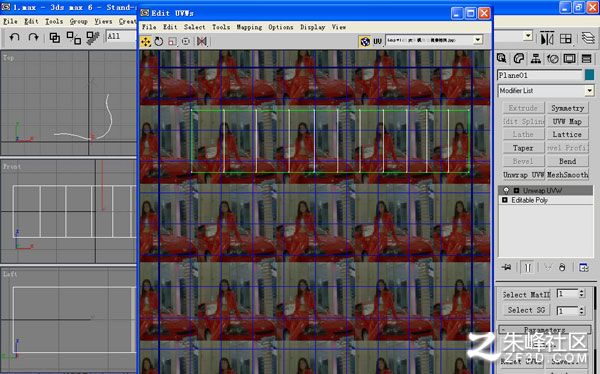Click the Select MatID button
This screenshot has width=600, height=374.
coord(526,295)
